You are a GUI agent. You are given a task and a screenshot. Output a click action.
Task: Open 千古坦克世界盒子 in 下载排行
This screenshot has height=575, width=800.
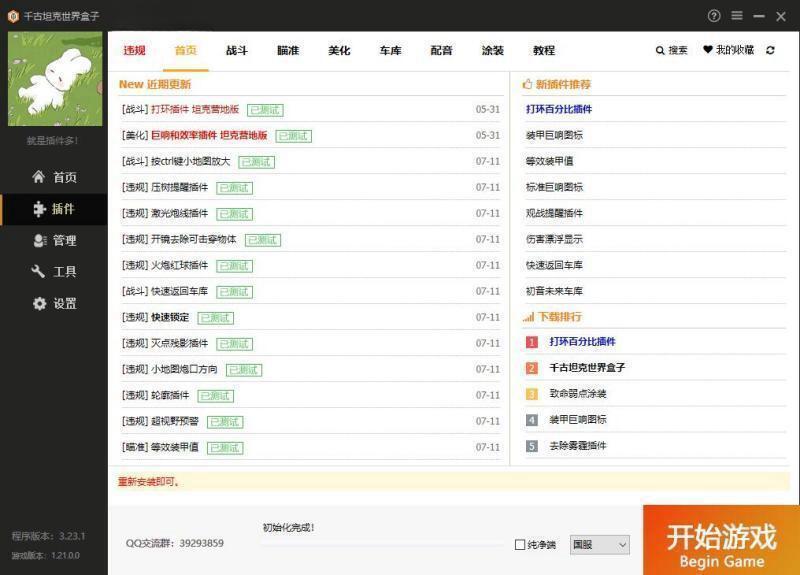587,368
